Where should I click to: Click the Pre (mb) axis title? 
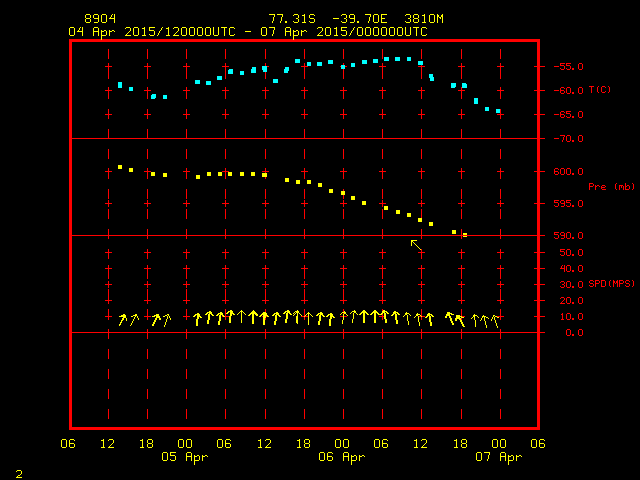click(611, 187)
